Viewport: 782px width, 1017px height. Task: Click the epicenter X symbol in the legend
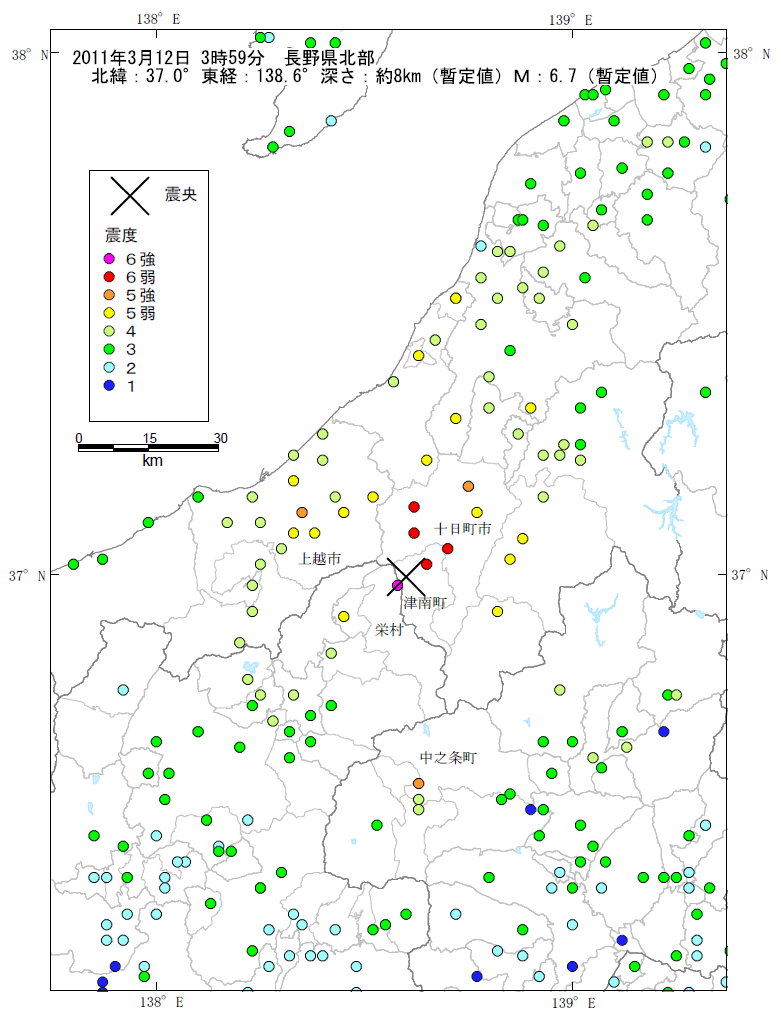click(x=130, y=196)
